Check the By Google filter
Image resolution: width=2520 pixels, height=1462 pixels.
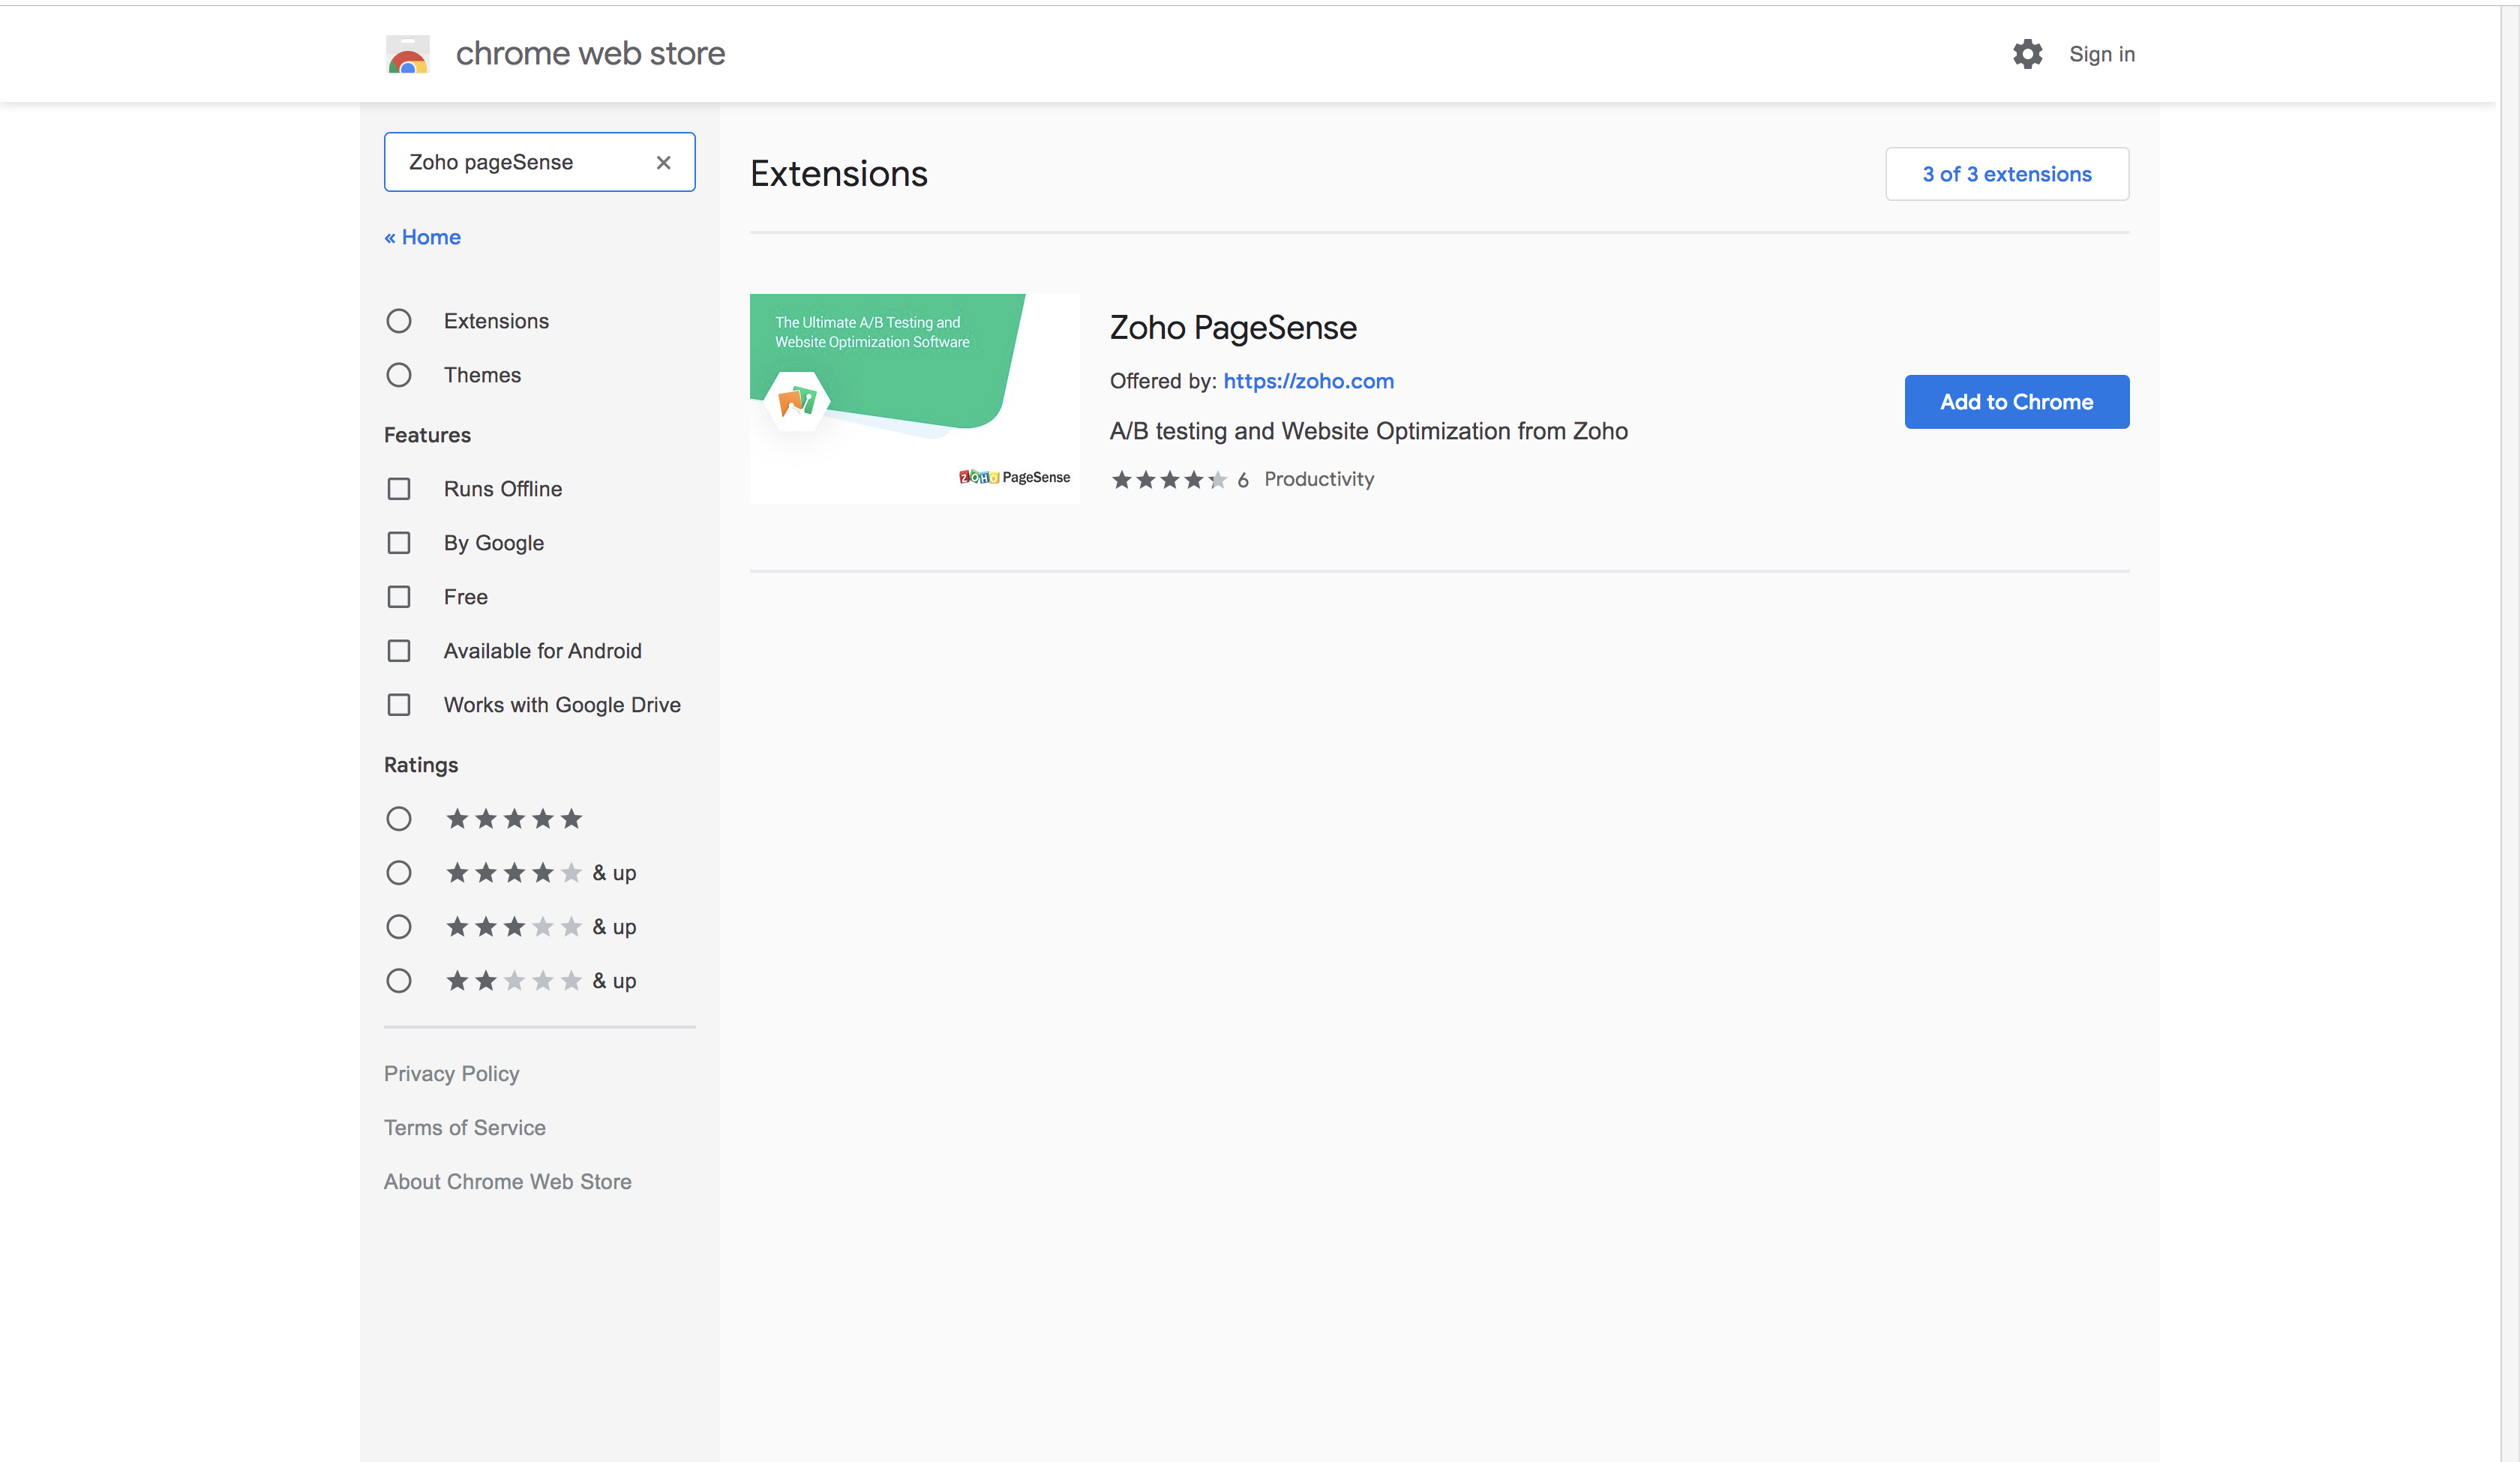click(399, 543)
